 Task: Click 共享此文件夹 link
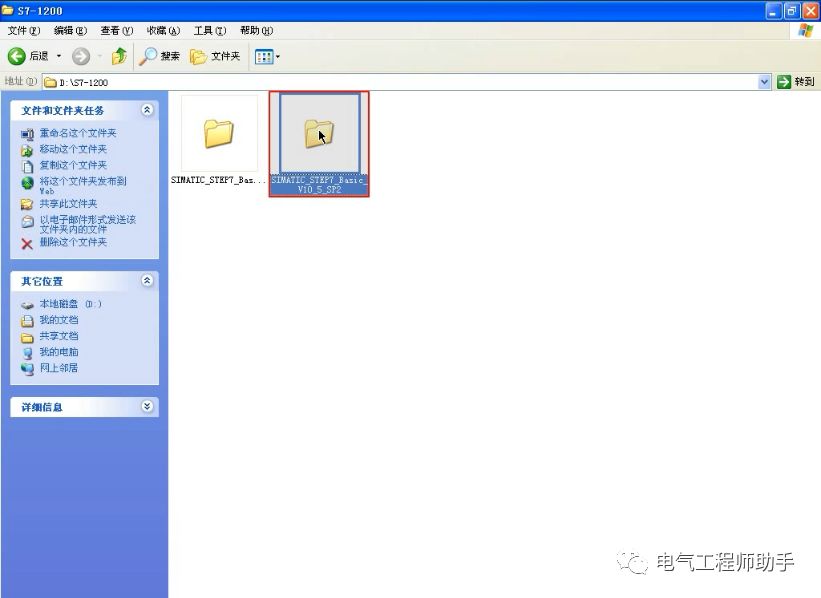(68, 204)
